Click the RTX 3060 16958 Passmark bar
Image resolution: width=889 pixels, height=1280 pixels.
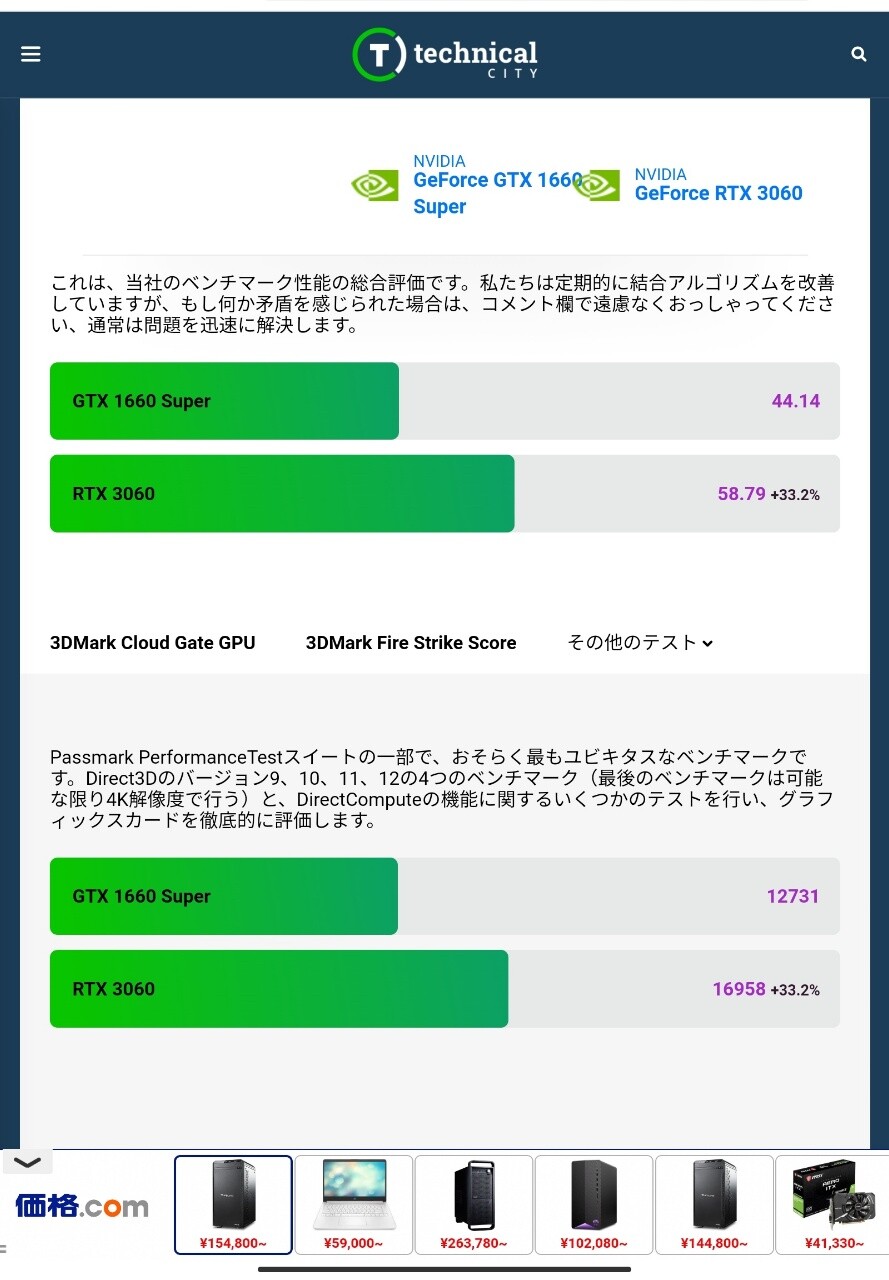pyautogui.click(x=445, y=989)
